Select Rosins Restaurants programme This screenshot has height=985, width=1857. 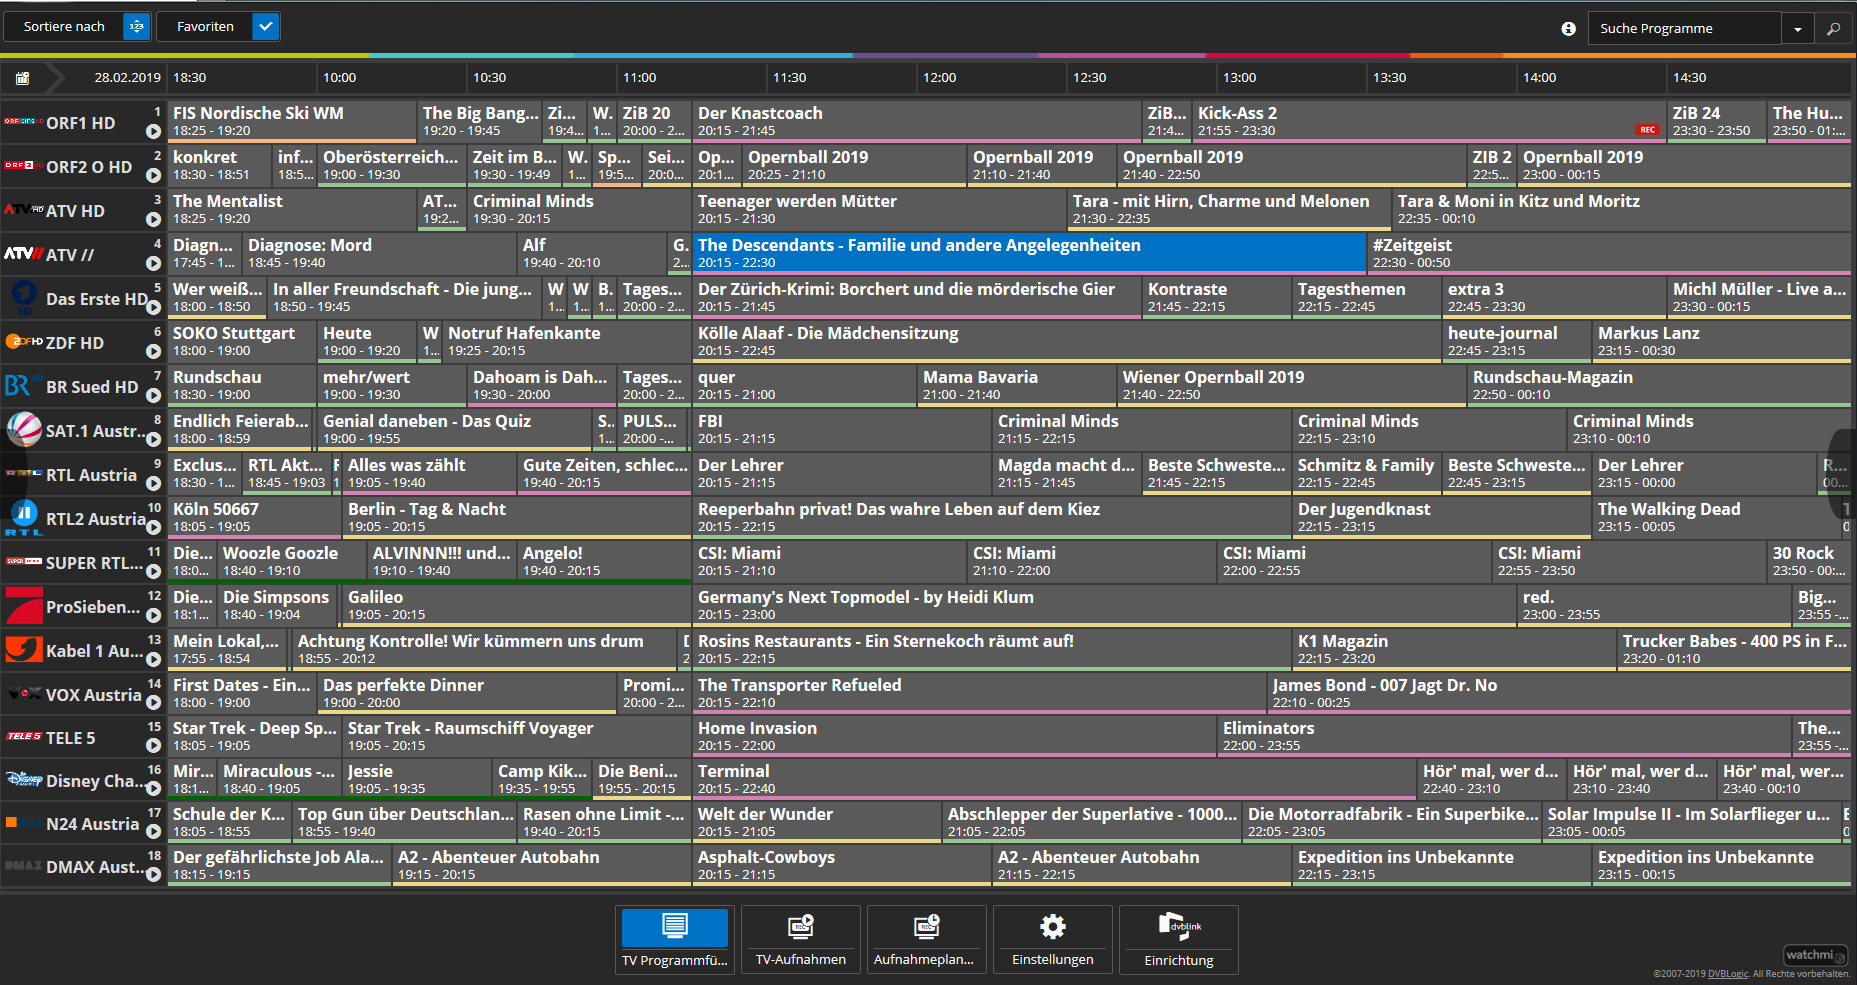[992, 649]
